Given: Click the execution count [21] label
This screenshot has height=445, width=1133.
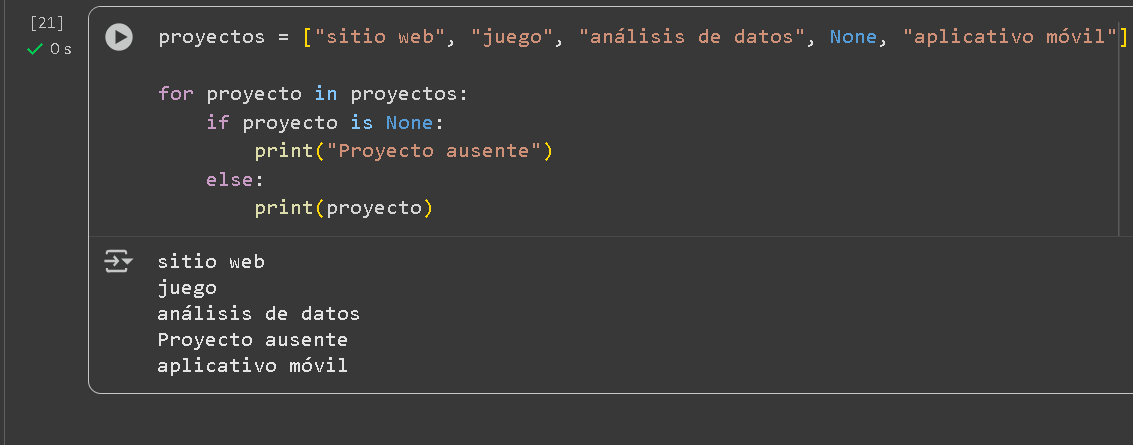Looking at the screenshot, I should click(x=48, y=23).
